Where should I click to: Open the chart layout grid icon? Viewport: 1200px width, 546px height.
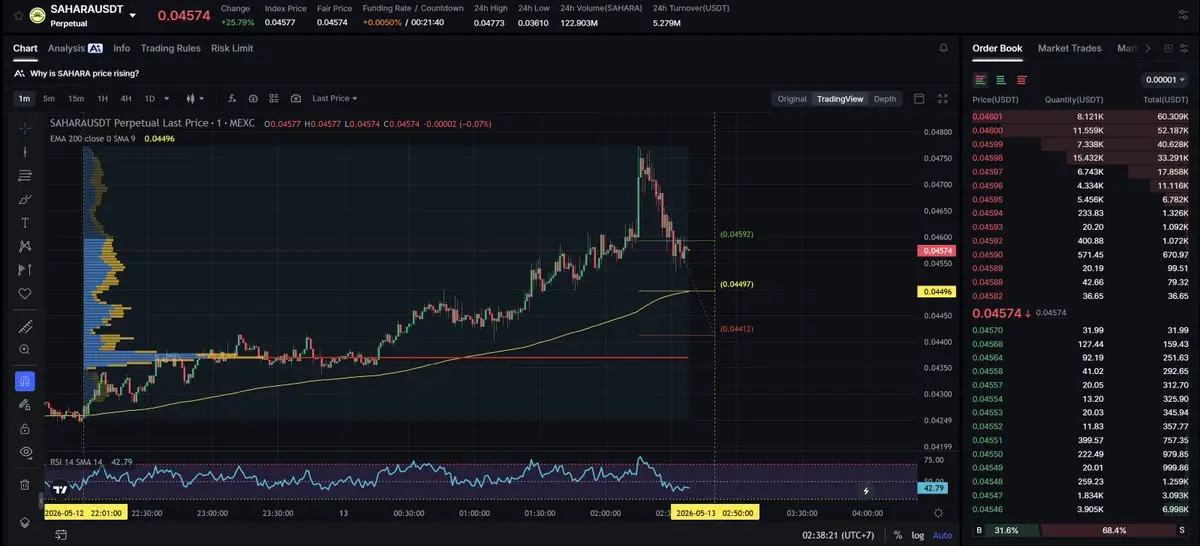pos(274,98)
